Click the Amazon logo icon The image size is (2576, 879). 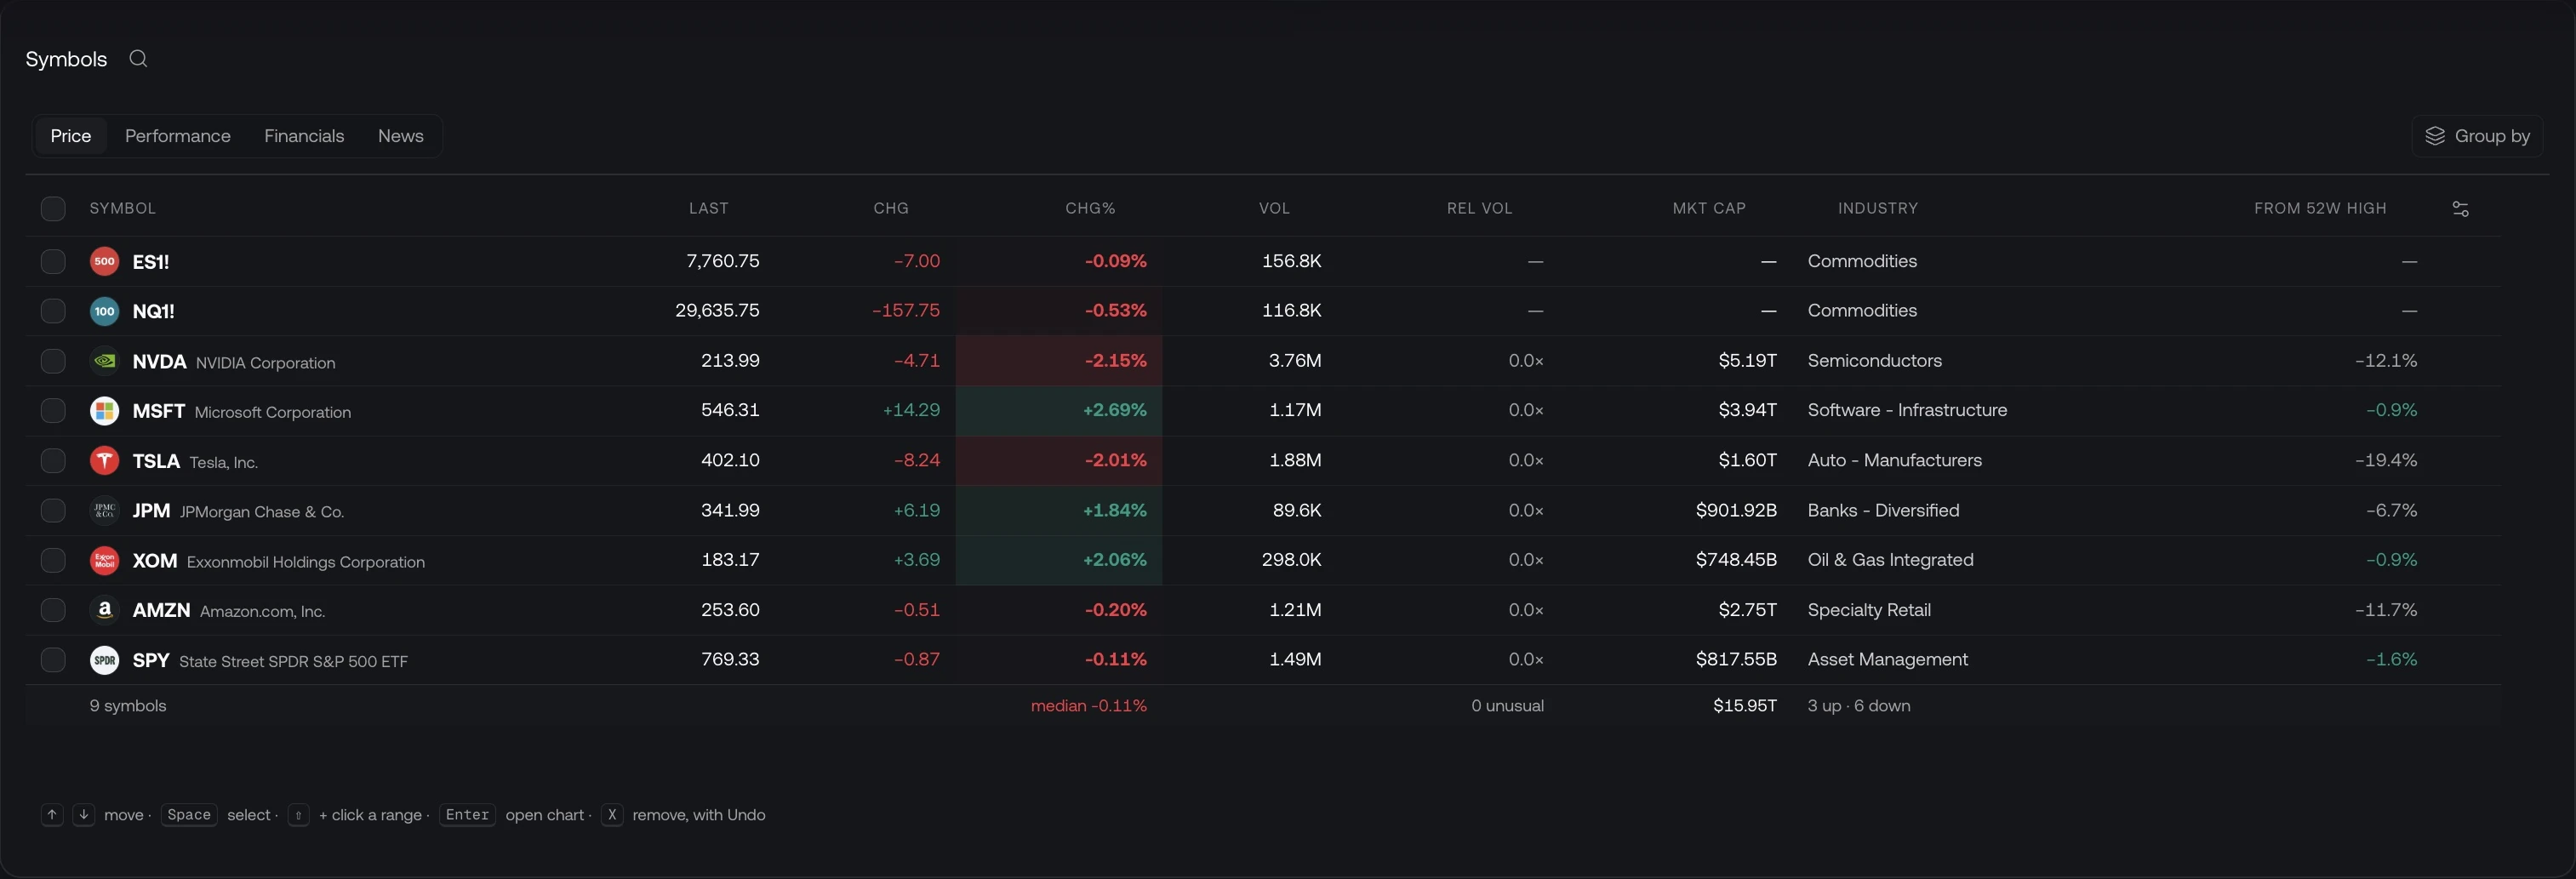click(105, 610)
